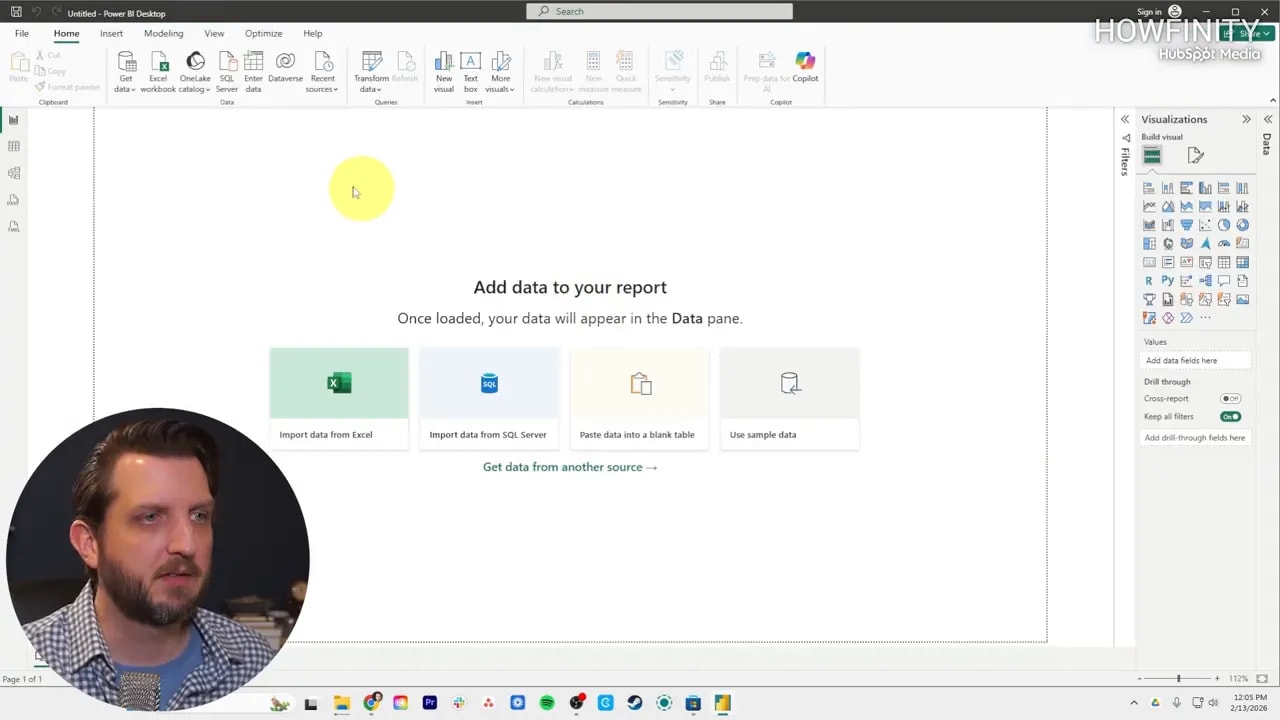1280x720 pixels.
Task: Switch to Report view in left sidebar
Action: pos(14,120)
